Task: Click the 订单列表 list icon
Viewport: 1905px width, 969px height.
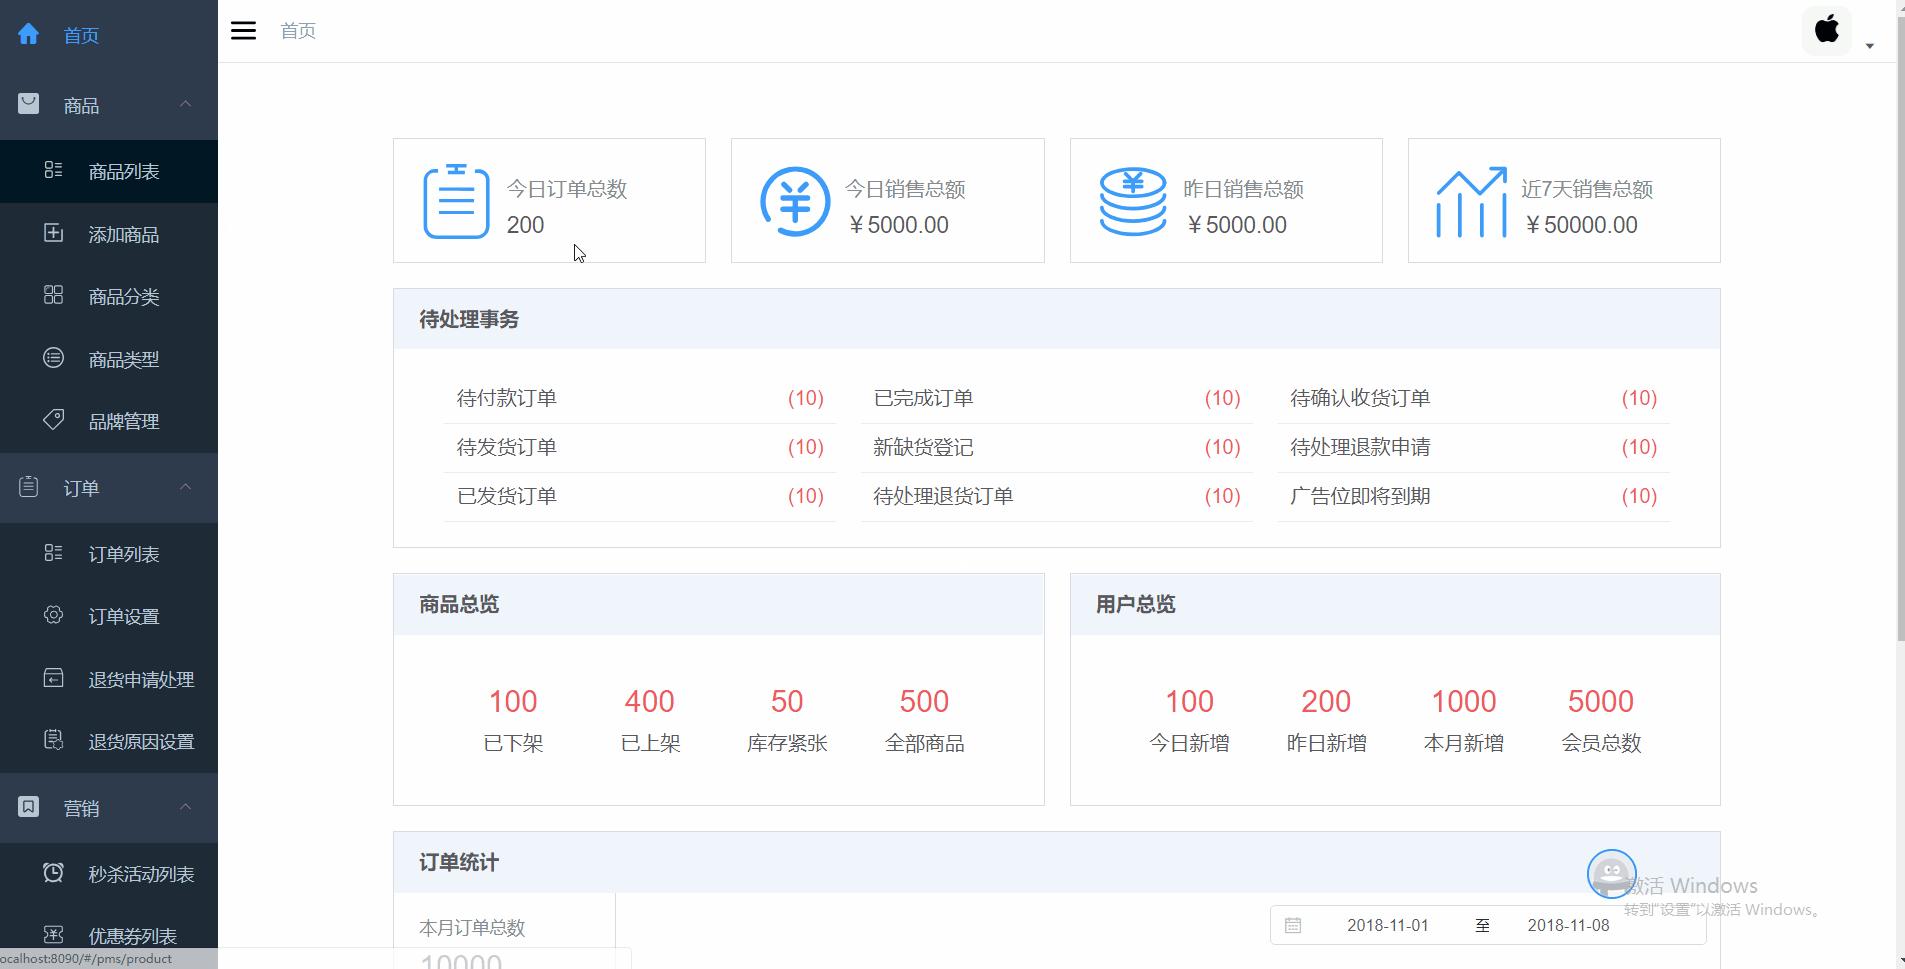Action: pyautogui.click(x=53, y=553)
